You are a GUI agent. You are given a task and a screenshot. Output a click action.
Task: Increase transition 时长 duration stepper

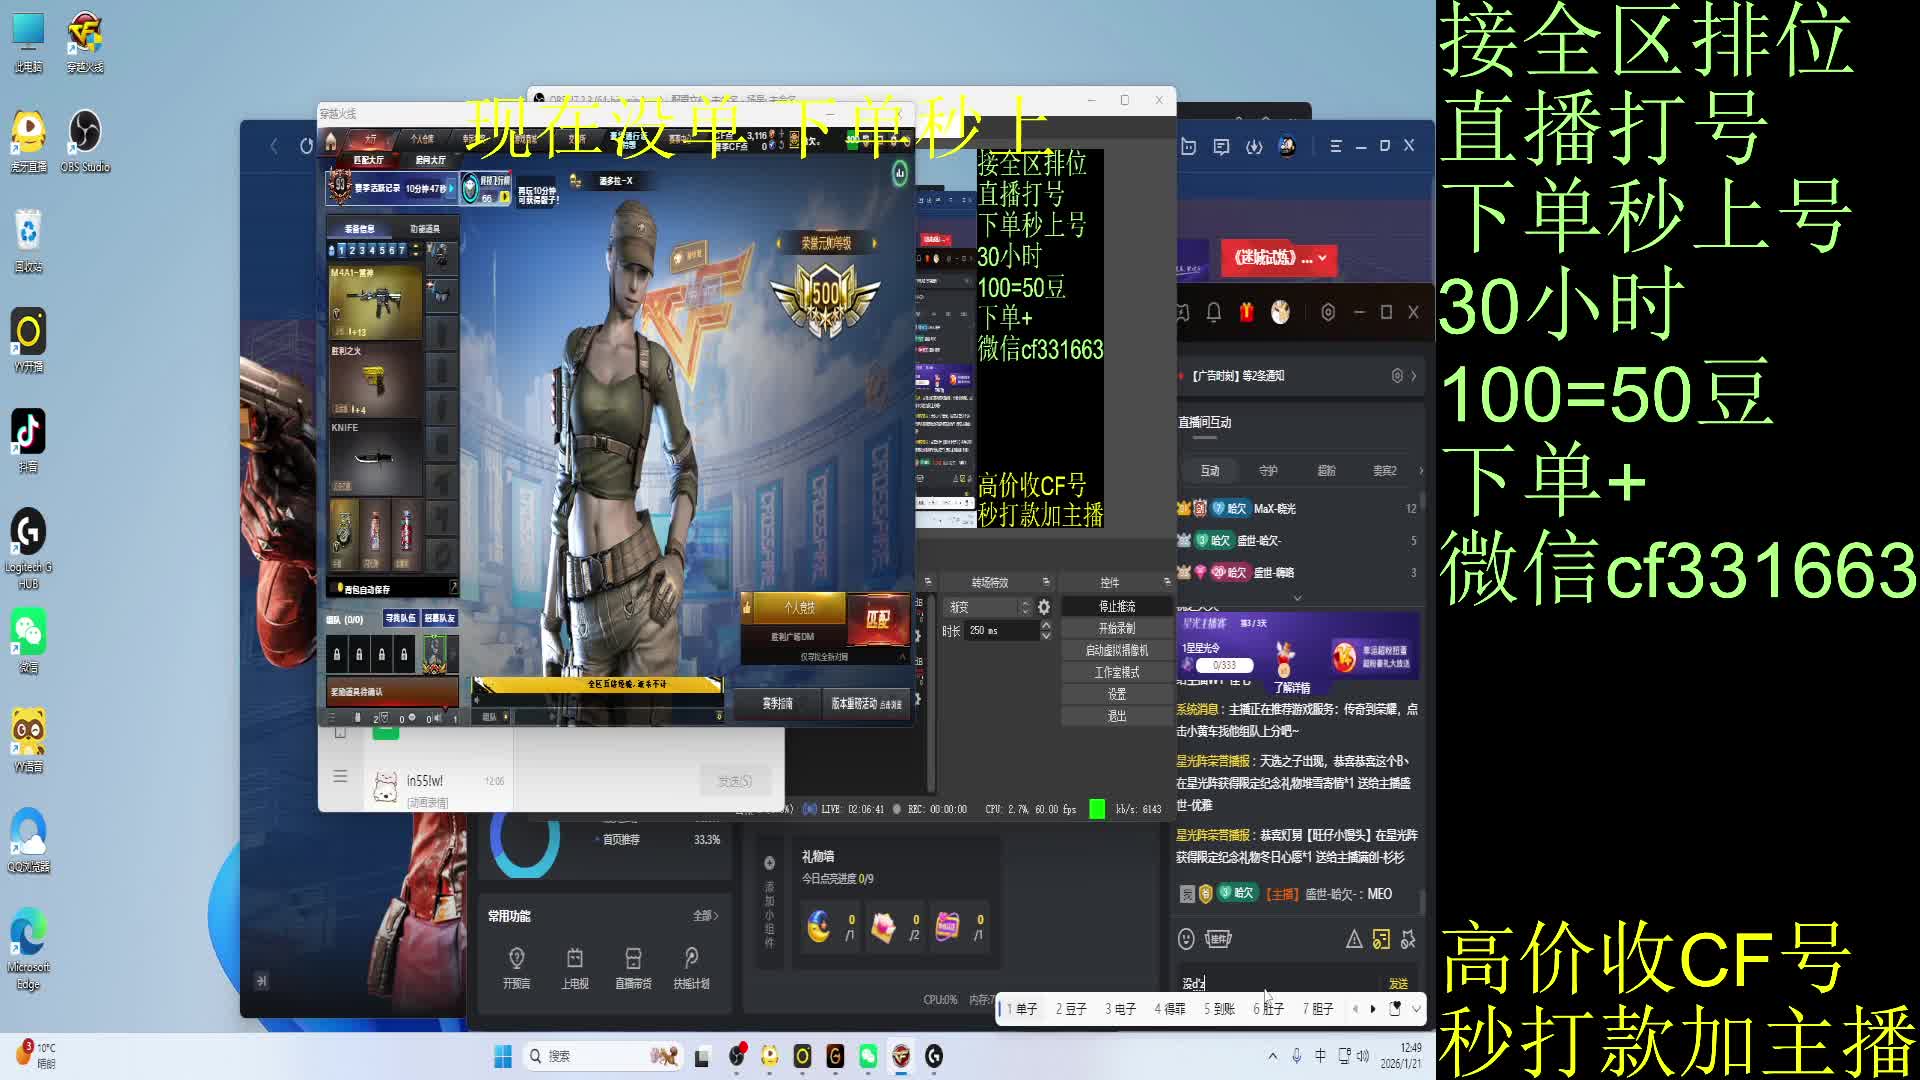(x=1046, y=626)
